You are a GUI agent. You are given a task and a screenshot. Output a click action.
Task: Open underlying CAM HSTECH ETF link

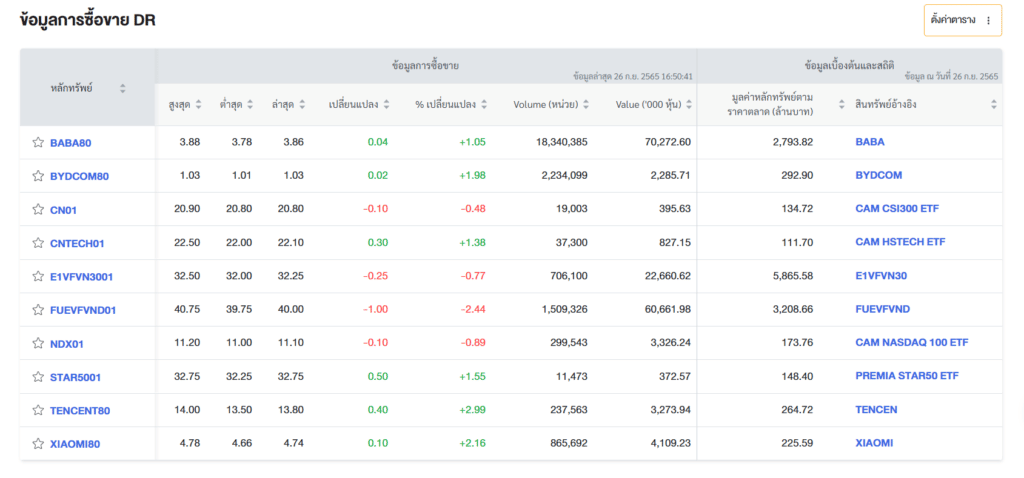(x=900, y=242)
